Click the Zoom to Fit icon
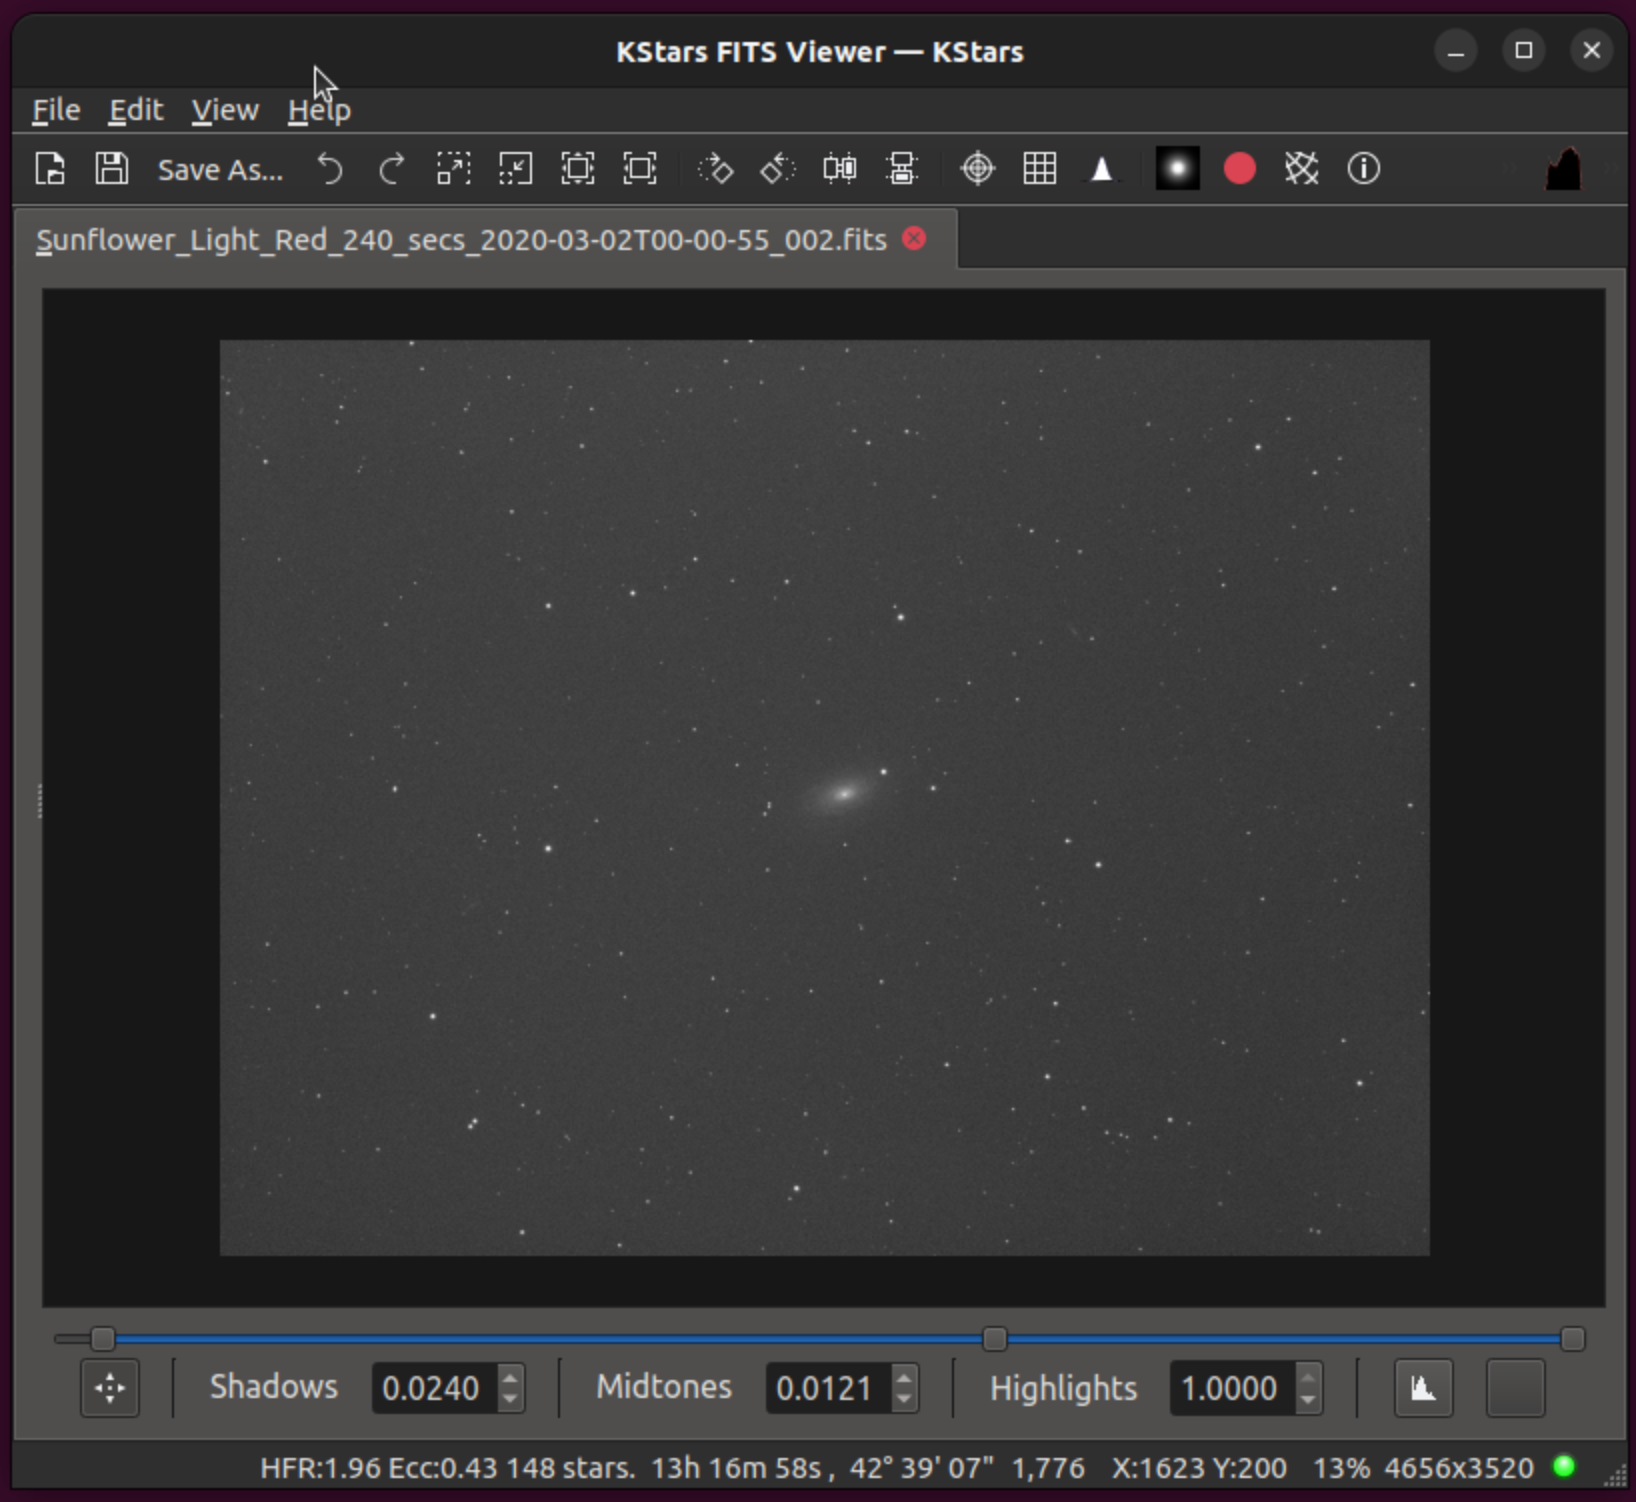Image resolution: width=1636 pixels, height=1502 pixels. [x=640, y=169]
